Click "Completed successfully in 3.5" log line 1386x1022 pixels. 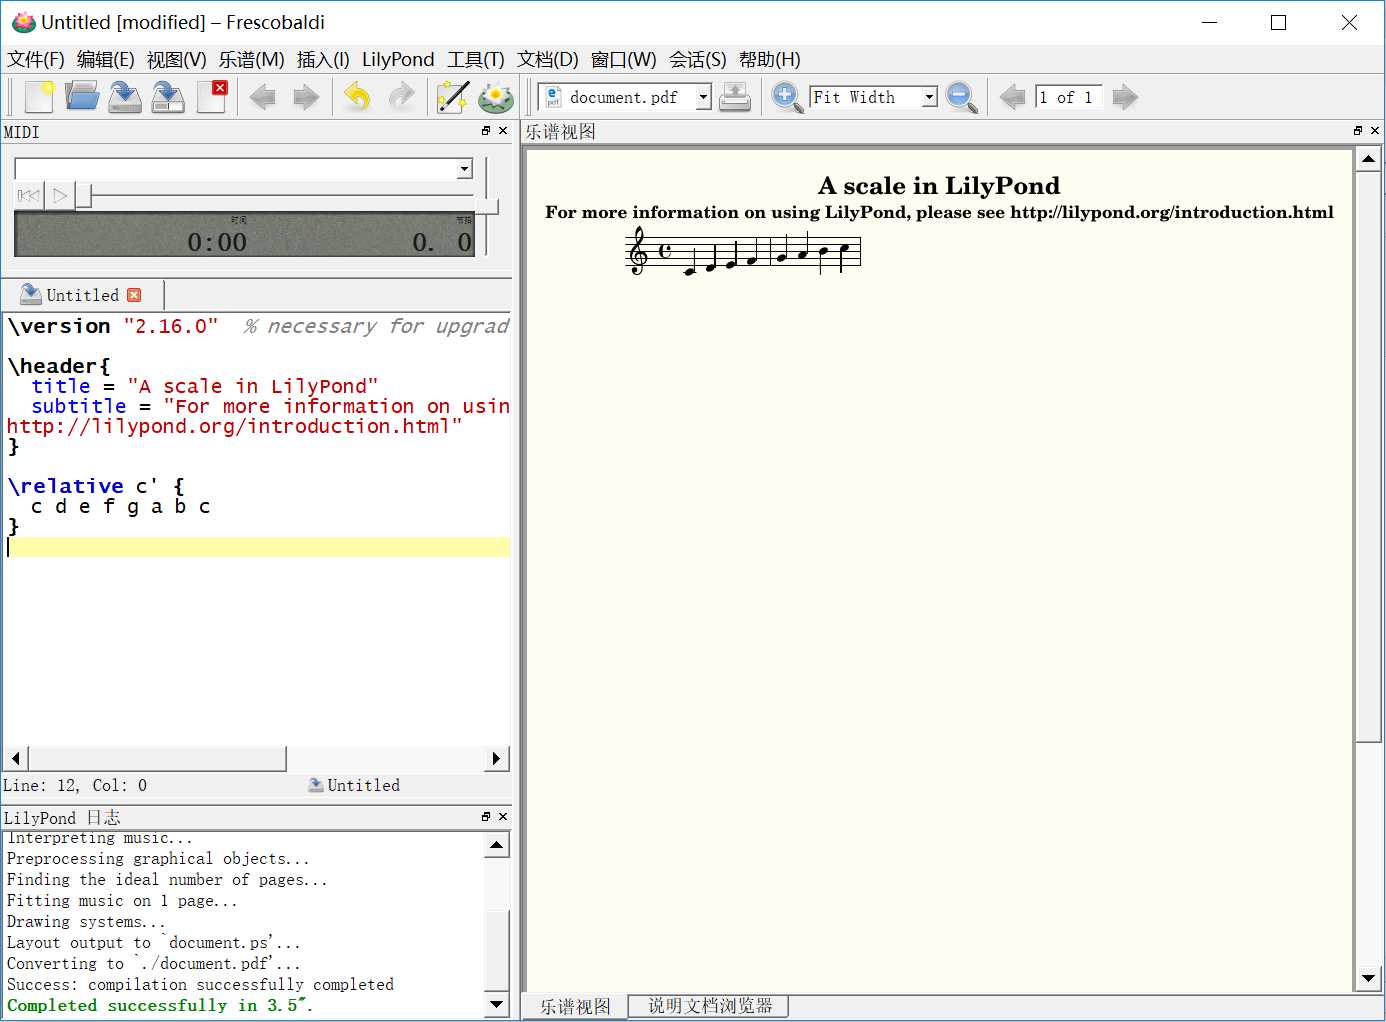pos(160,1005)
